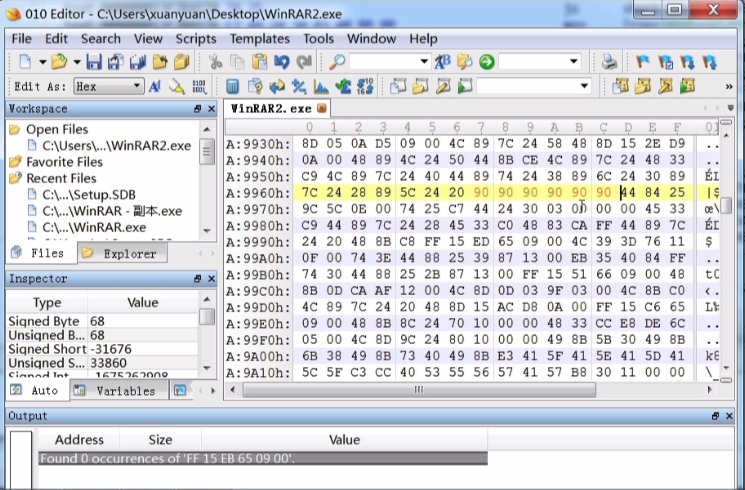Open the Scripts menu

pyautogui.click(x=196, y=38)
